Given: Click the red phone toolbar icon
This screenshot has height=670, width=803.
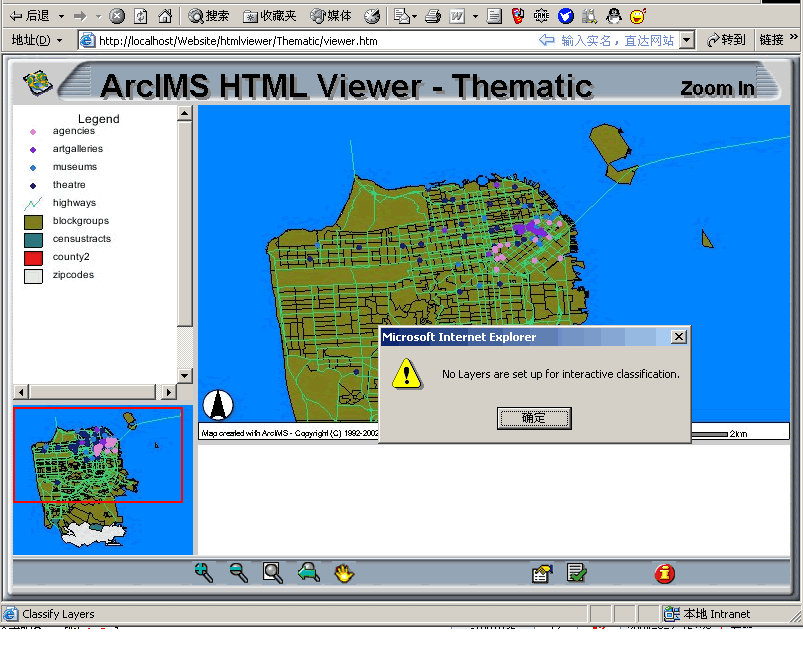Looking at the screenshot, I should 518,16.
